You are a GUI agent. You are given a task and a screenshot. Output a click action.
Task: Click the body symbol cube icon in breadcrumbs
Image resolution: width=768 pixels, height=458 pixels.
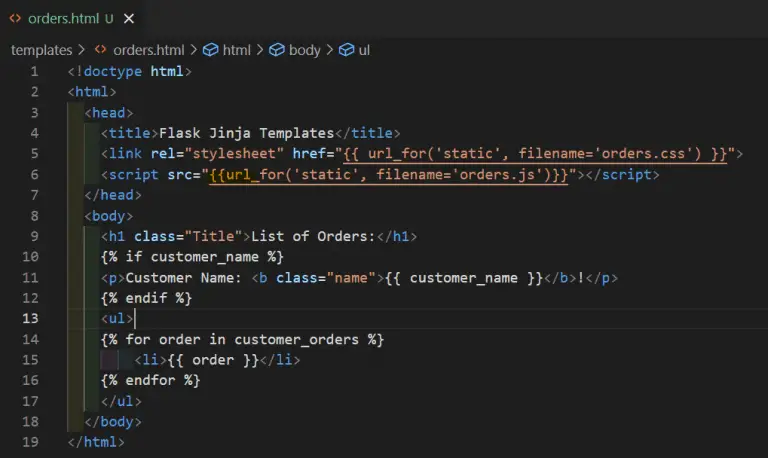pyautogui.click(x=277, y=50)
